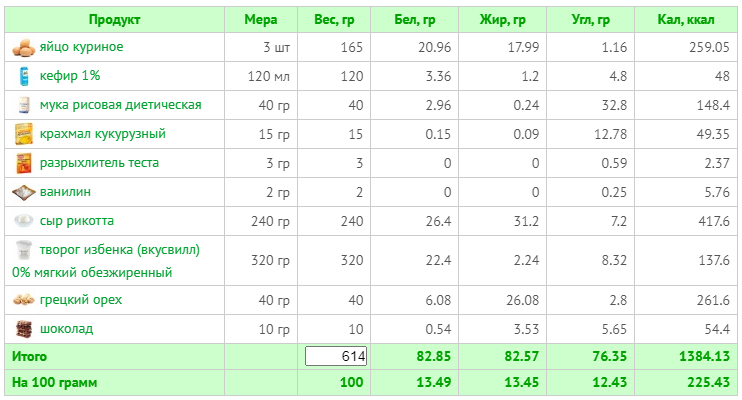Click the total weight input field 614
Image resolution: width=742 pixels, height=400 pixels.
(336, 356)
